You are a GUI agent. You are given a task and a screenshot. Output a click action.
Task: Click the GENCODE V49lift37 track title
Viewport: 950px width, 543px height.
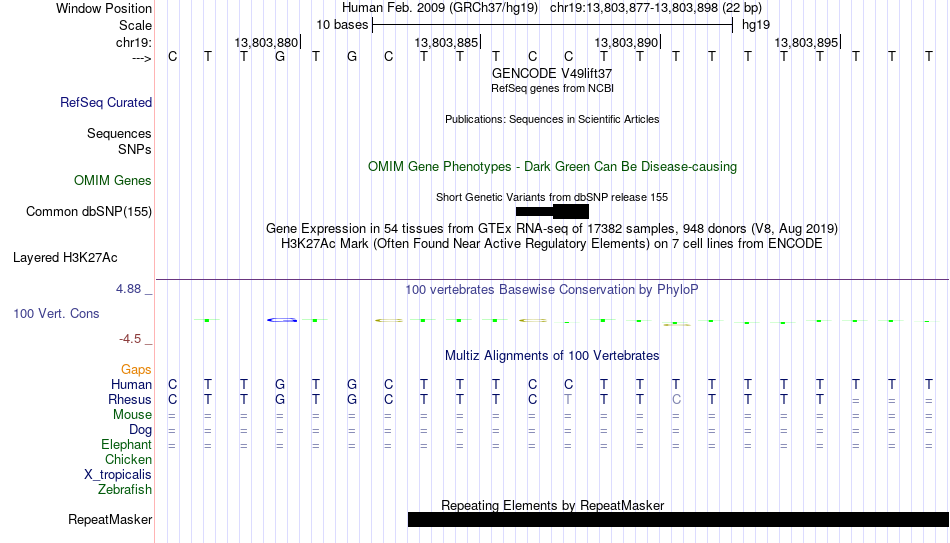coord(552,73)
